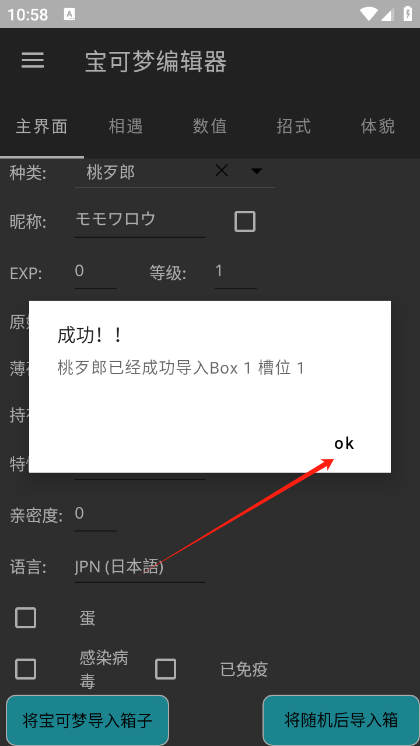This screenshot has width=420, height=746.
Task: Clear the species field with the X icon
Action: [222, 170]
